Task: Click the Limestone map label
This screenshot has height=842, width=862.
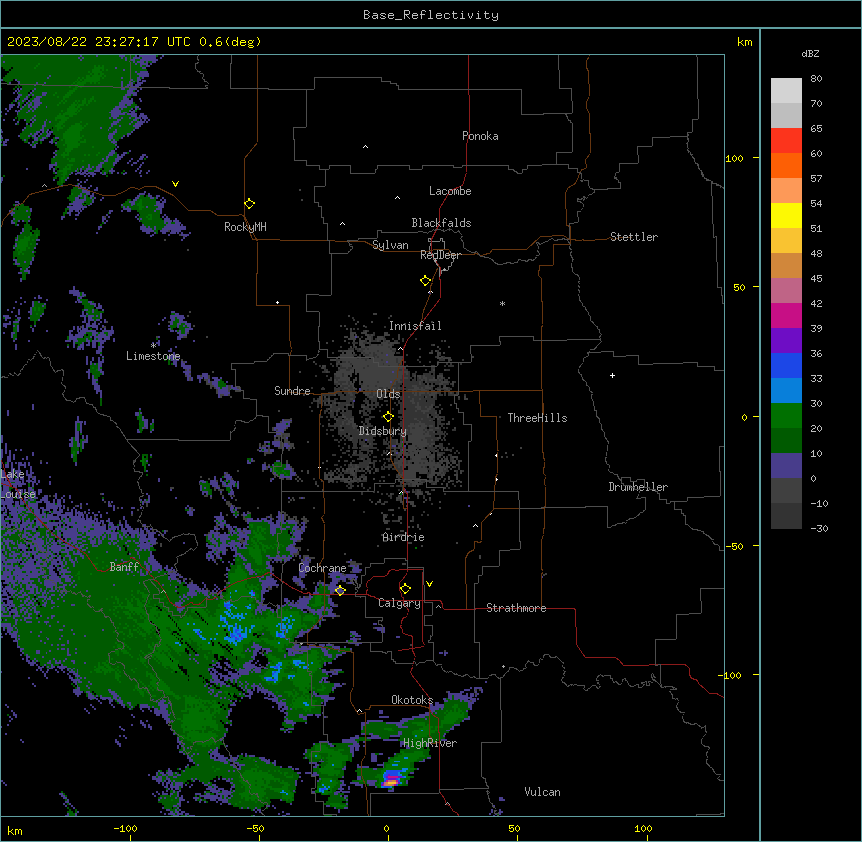Action: (x=153, y=356)
